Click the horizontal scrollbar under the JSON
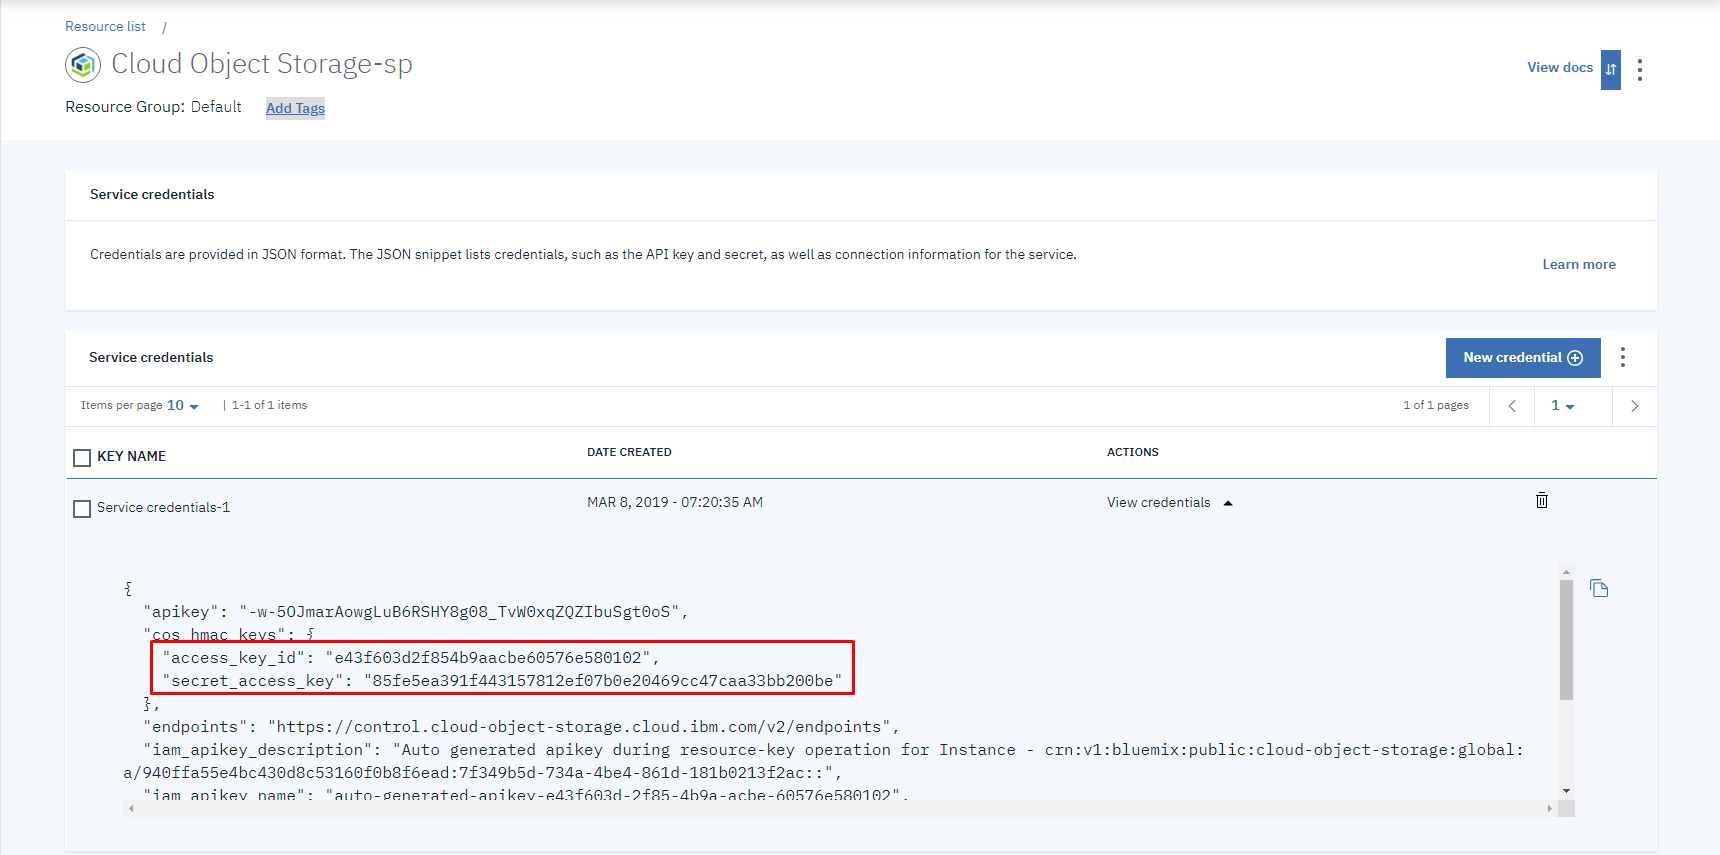The image size is (1720, 855). (840, 808)
